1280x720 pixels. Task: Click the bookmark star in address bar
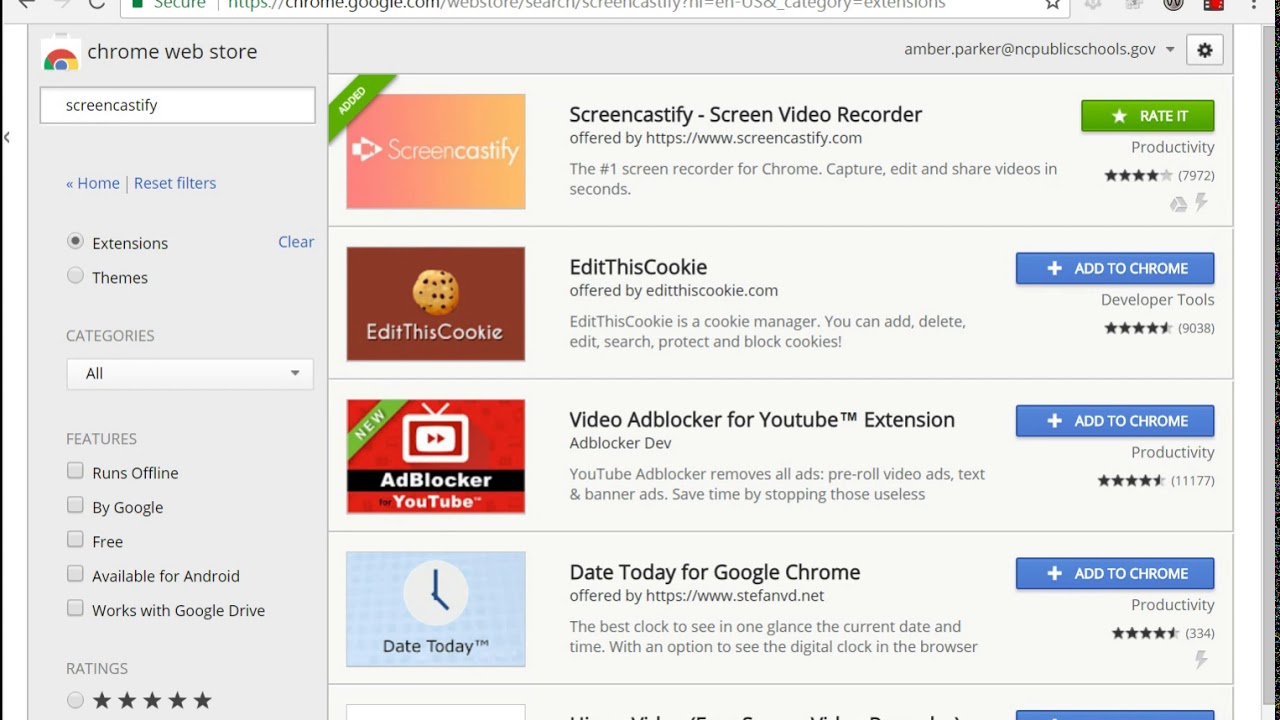coord(1052,5)
